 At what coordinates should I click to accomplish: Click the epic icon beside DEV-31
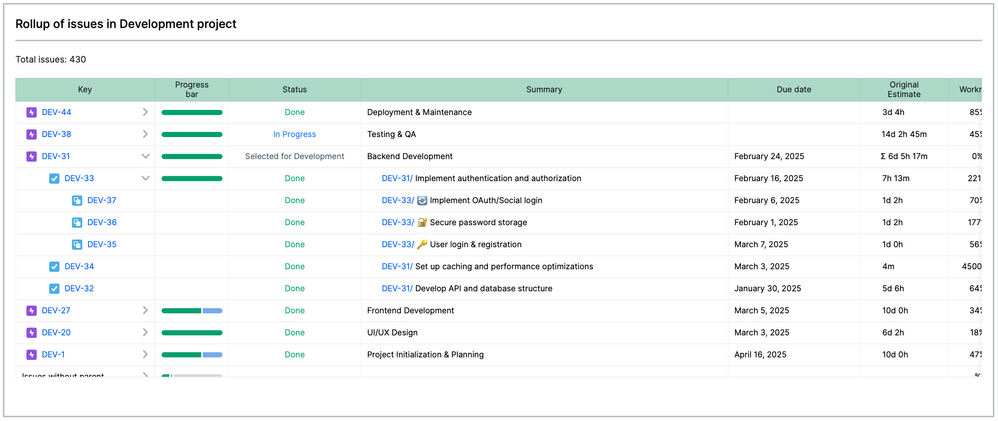click(31, 156)
